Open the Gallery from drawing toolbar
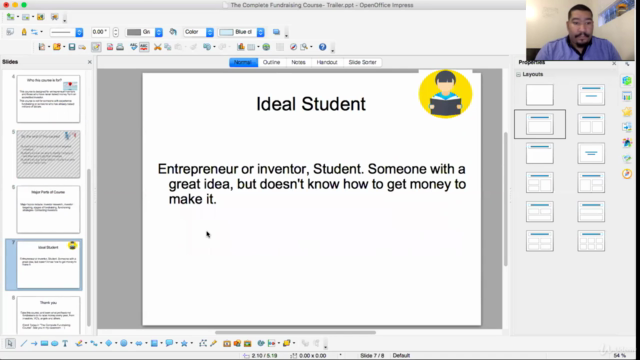The height and width of the screenshot is (360, 640). [247, 344]
